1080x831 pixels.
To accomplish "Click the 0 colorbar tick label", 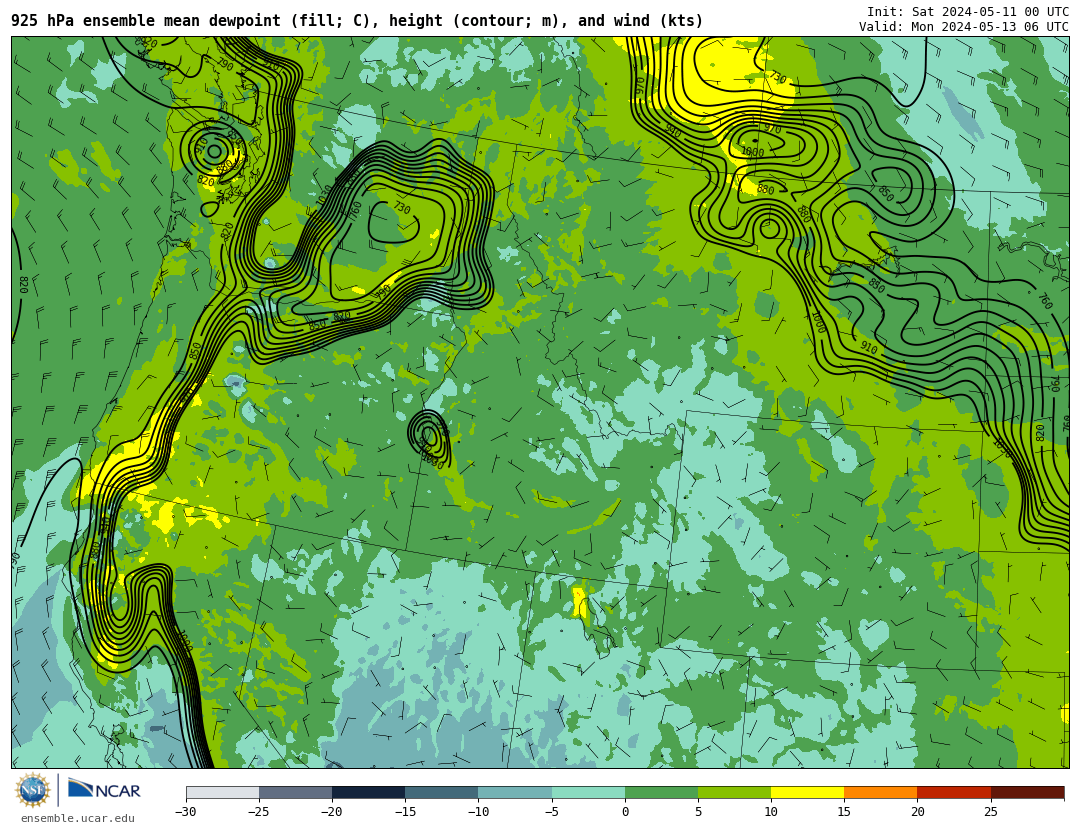I will click(x=625, y=812).
